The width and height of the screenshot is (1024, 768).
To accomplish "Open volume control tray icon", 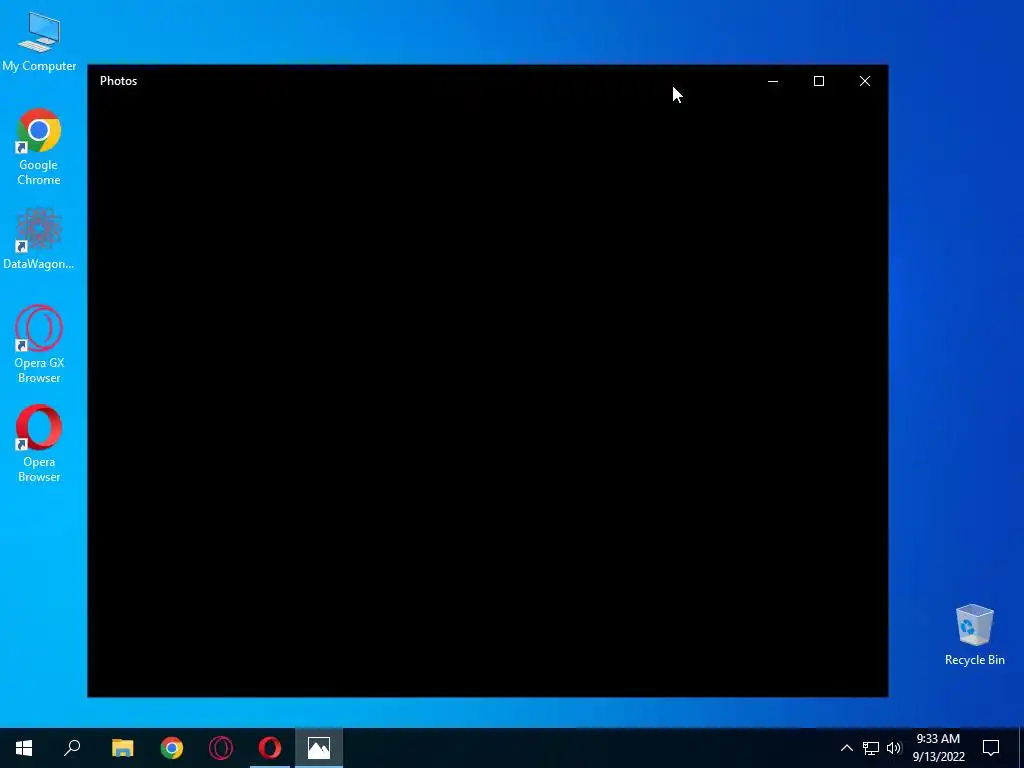I will coord(894,748).
